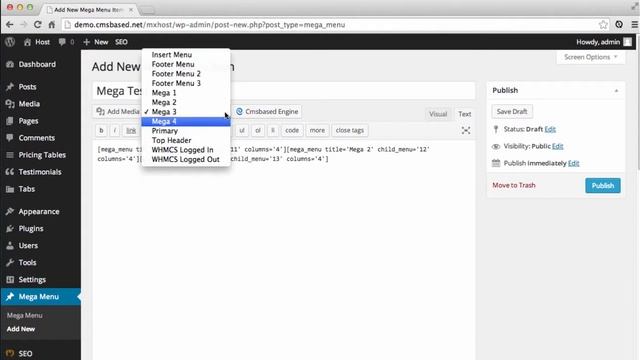Select WHMCS Logged In option

click(186, 150)
